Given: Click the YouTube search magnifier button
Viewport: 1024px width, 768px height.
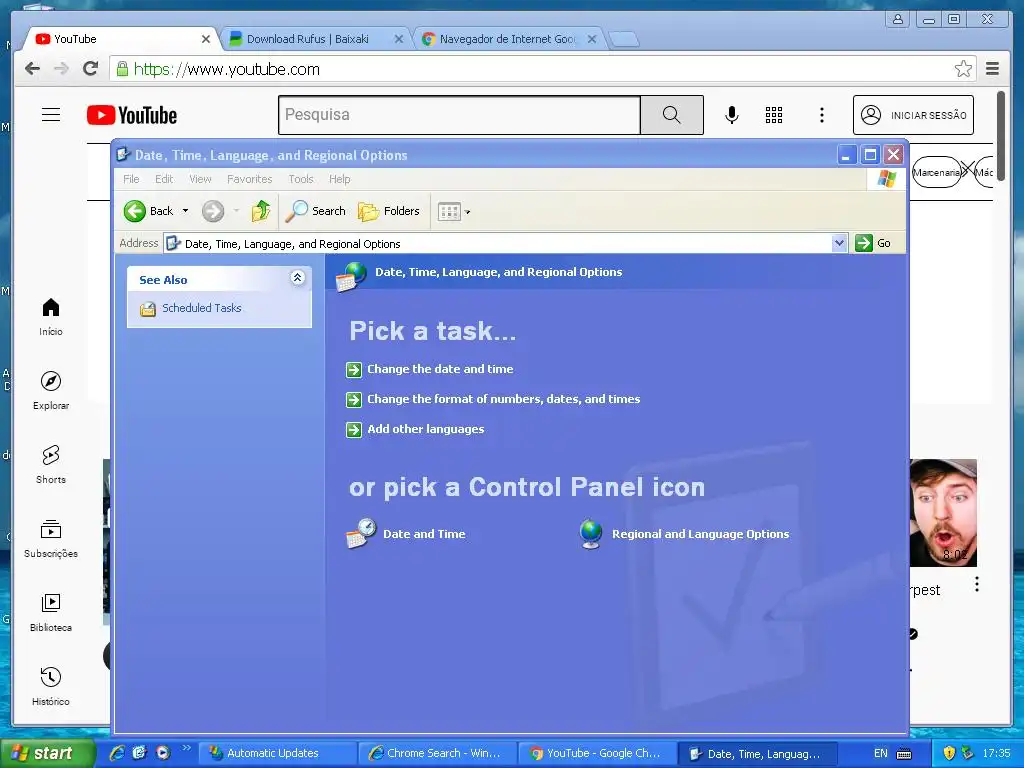Looking at the screenshot, I should tap(672, 115).
